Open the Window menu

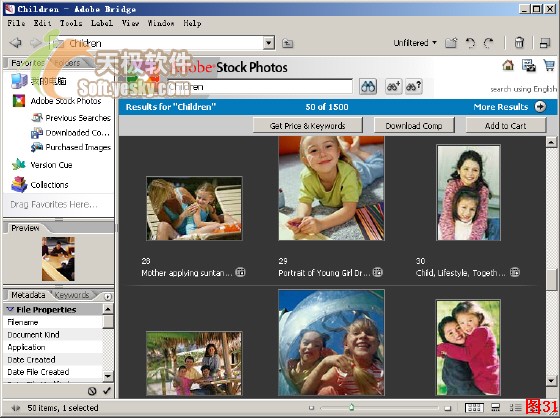click(x=161, y=23)
